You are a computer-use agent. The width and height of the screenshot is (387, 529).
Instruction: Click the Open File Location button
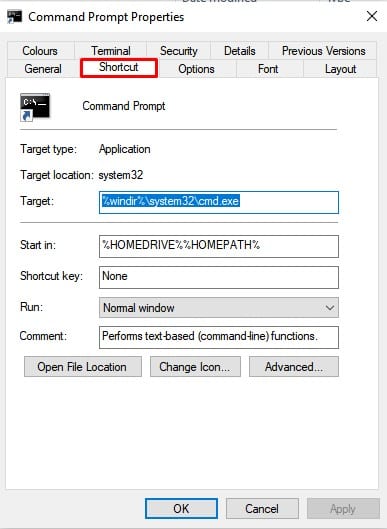[83, 367]
